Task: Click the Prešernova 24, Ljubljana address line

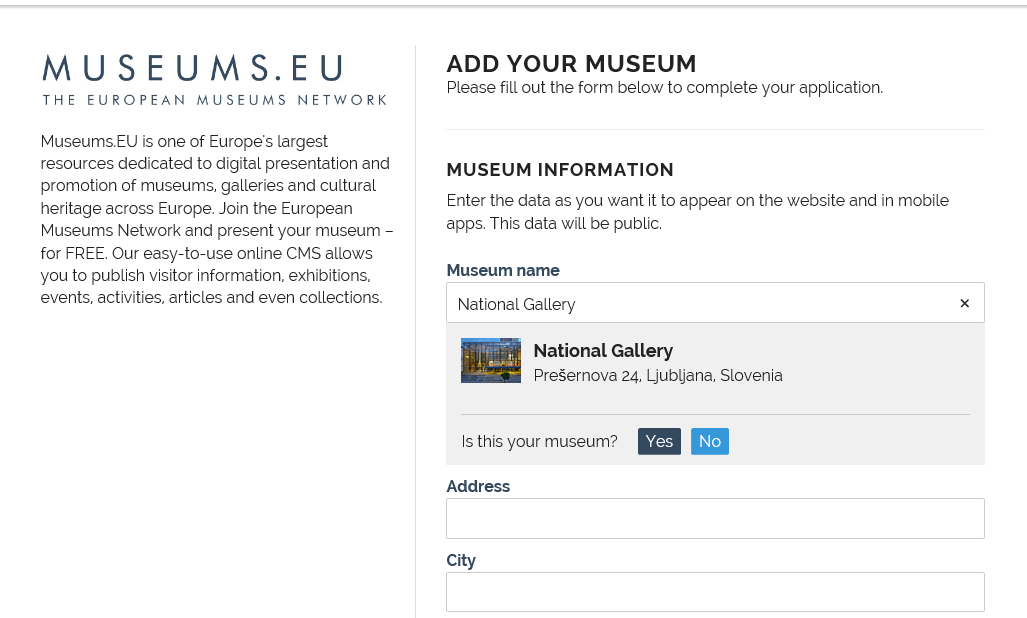Action: pos(657,376)
